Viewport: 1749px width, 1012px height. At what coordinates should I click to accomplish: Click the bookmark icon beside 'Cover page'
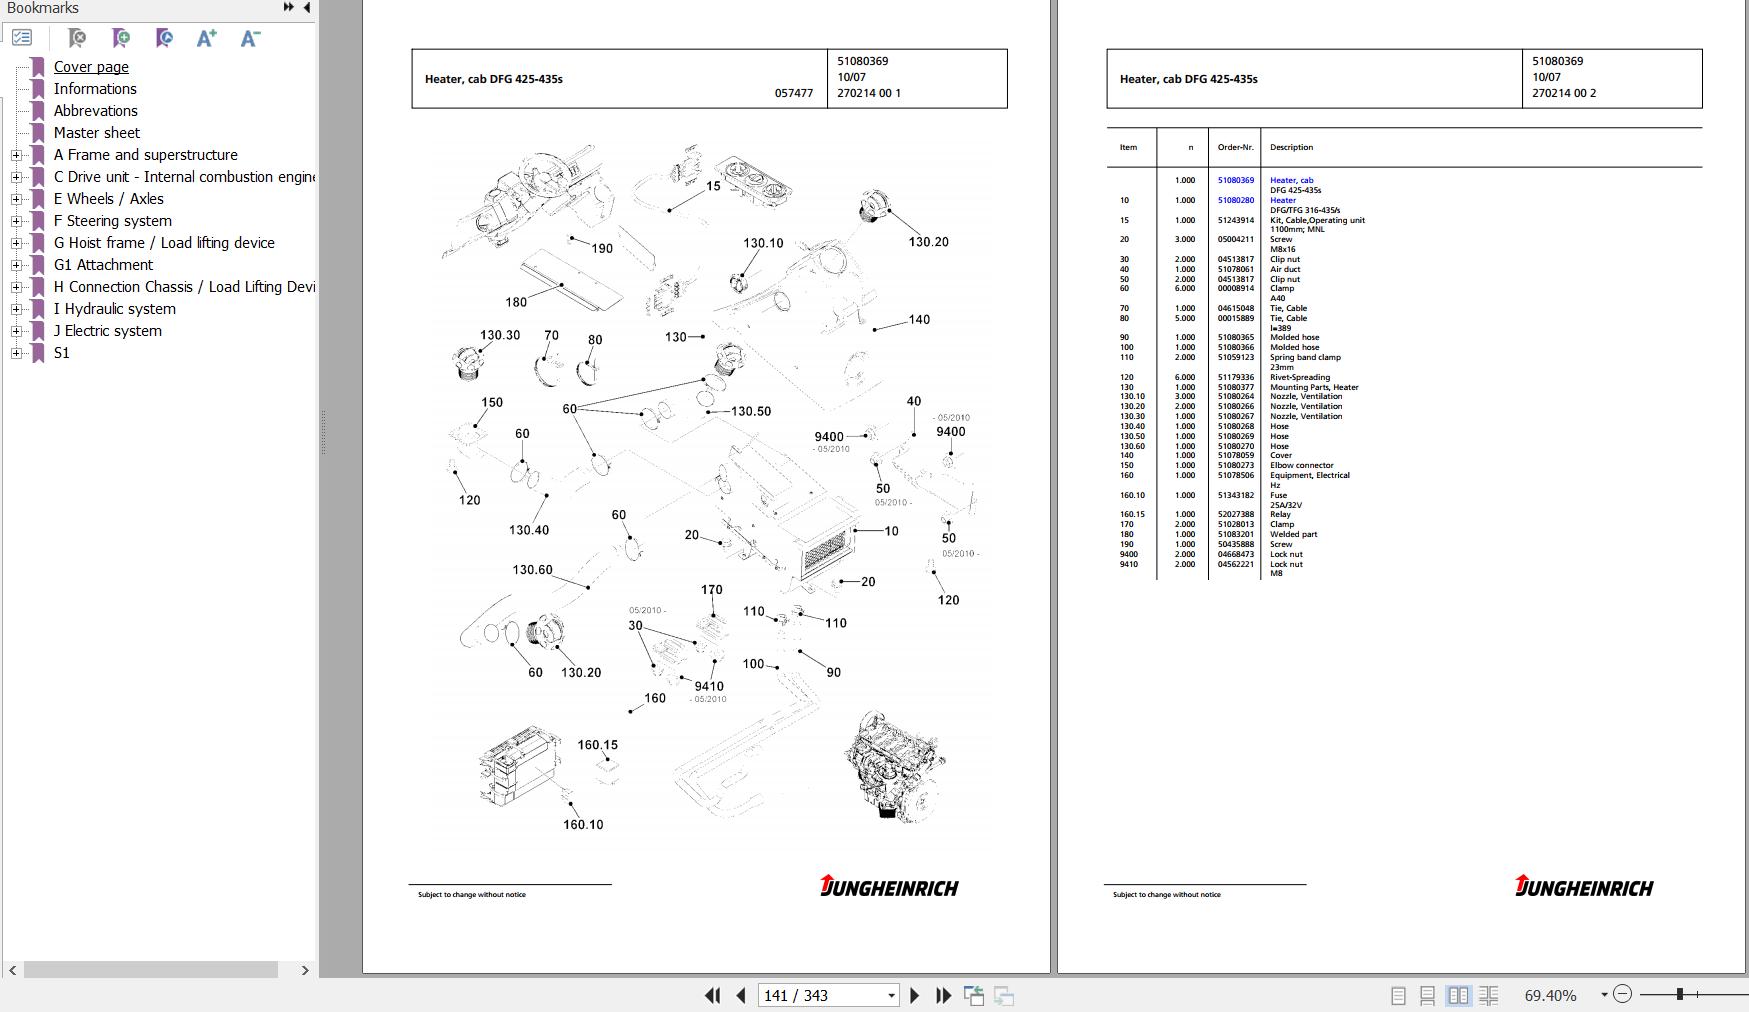tap(38, 67)
